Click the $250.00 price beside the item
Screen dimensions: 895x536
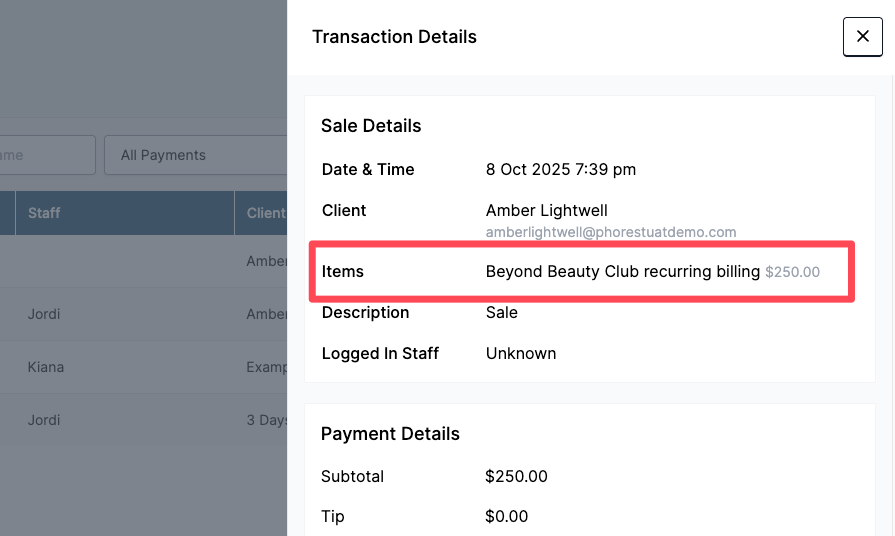point(792,272)
